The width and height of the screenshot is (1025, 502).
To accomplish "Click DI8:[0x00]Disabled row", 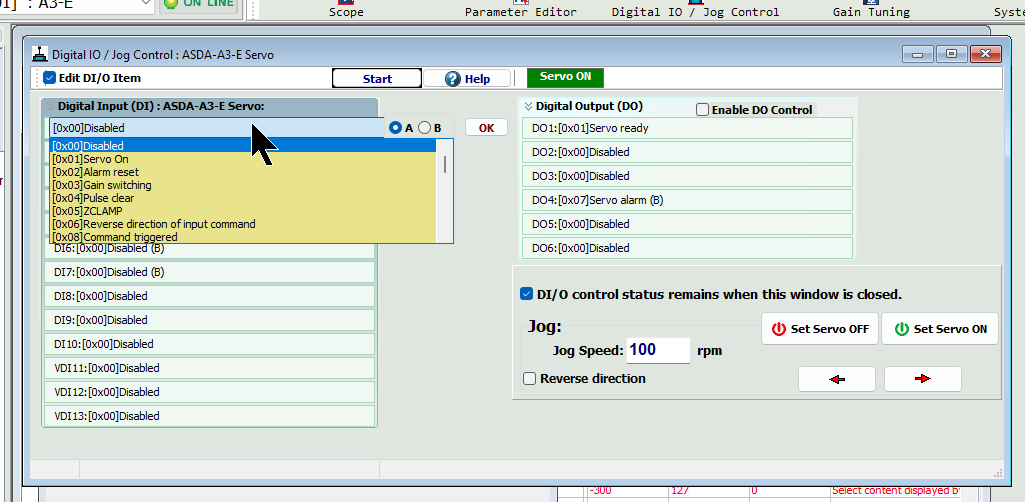I will tap(209, 296).
